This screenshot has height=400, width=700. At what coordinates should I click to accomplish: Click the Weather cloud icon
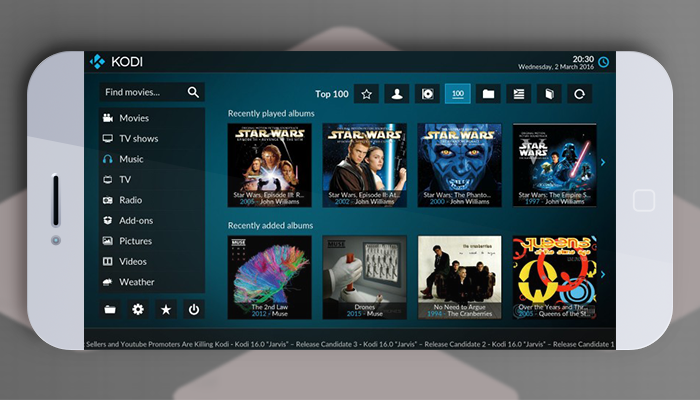pos(108,282)
